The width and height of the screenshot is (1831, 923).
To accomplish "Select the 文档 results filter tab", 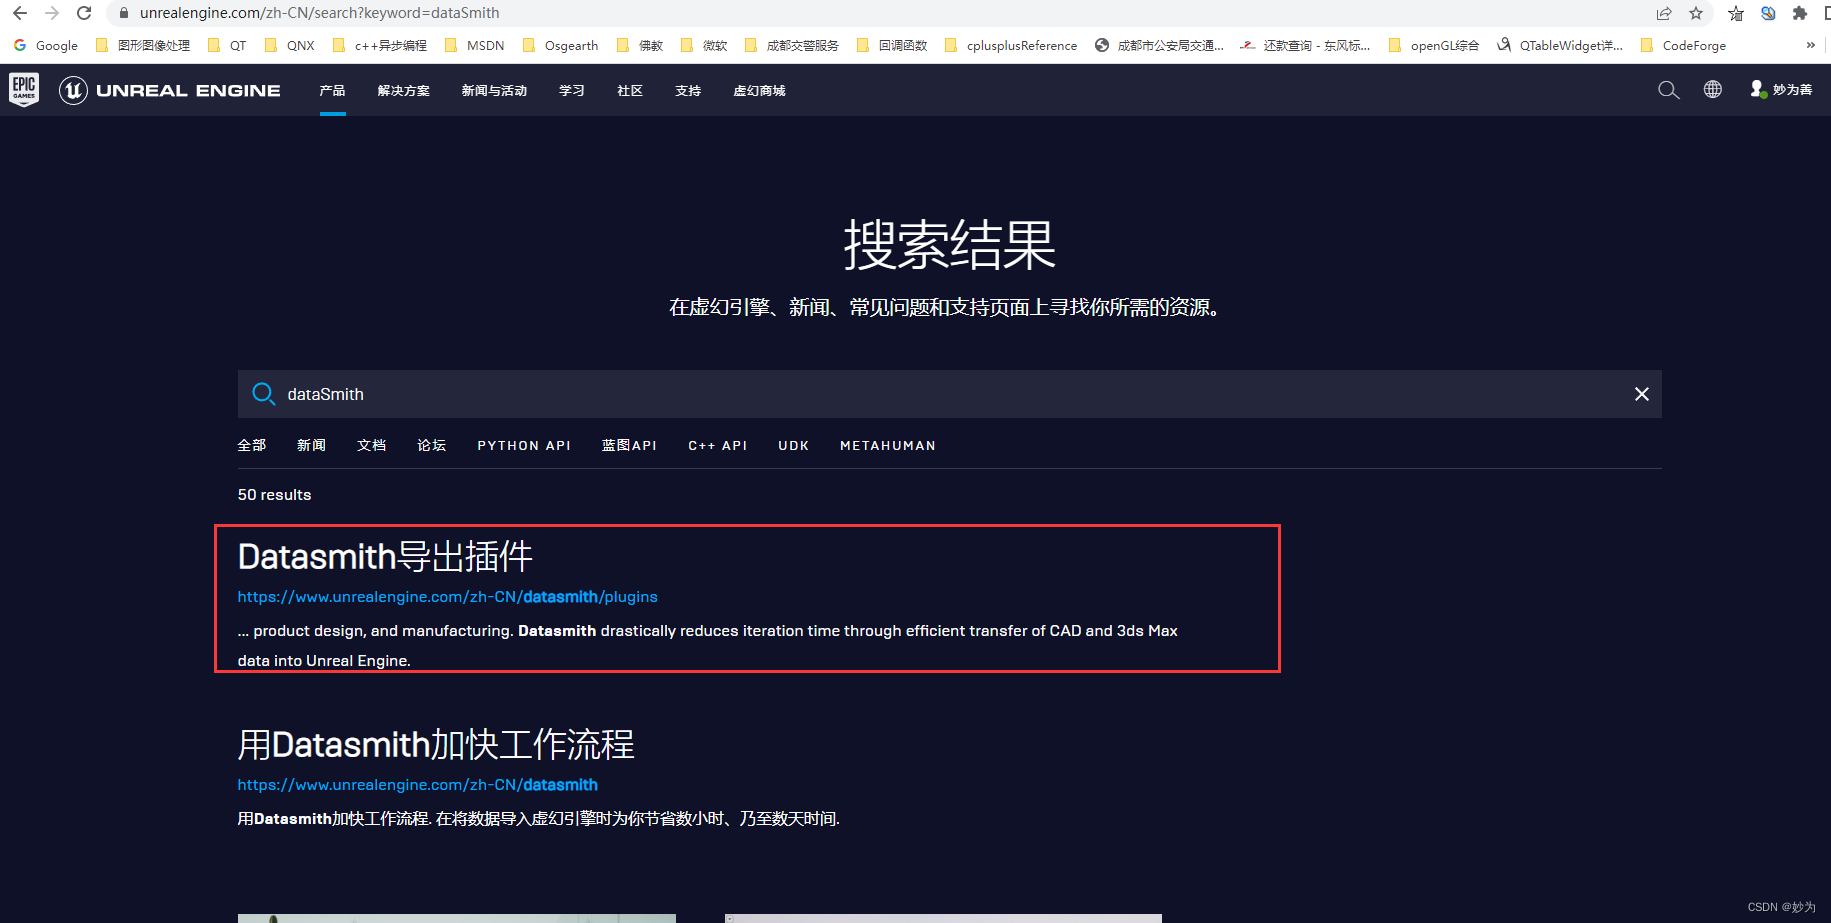I will 371,445.
